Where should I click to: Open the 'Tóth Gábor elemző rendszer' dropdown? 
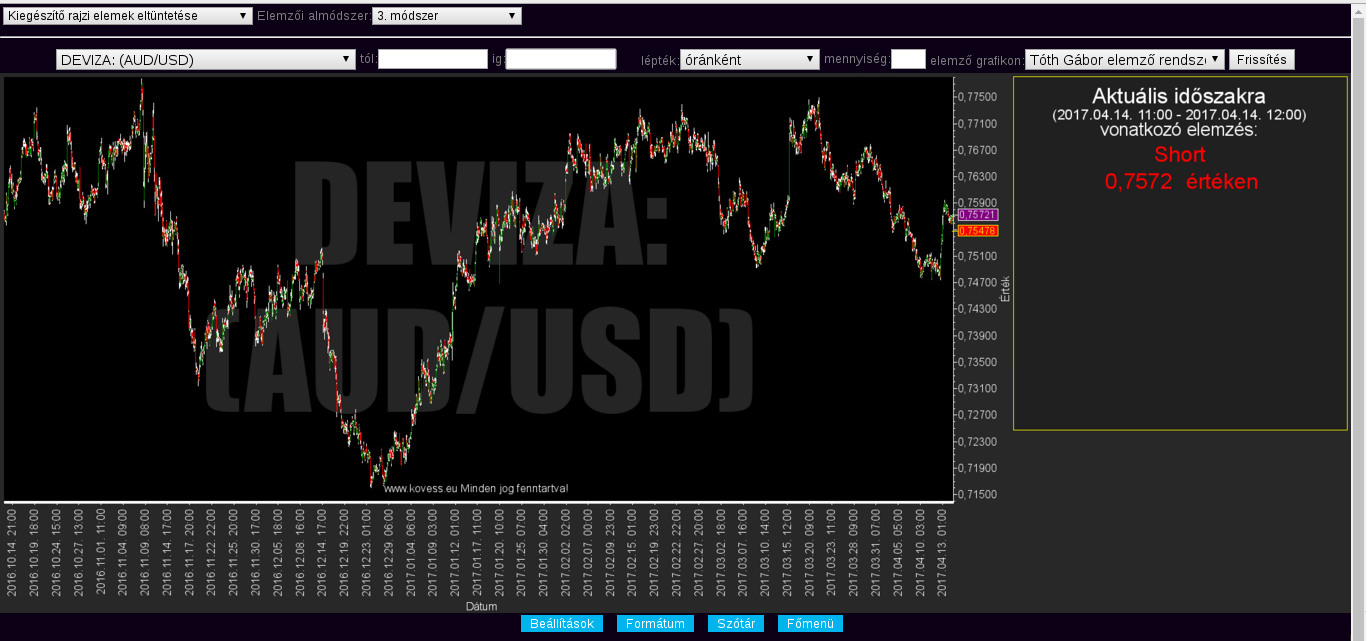click(1124, 60)
